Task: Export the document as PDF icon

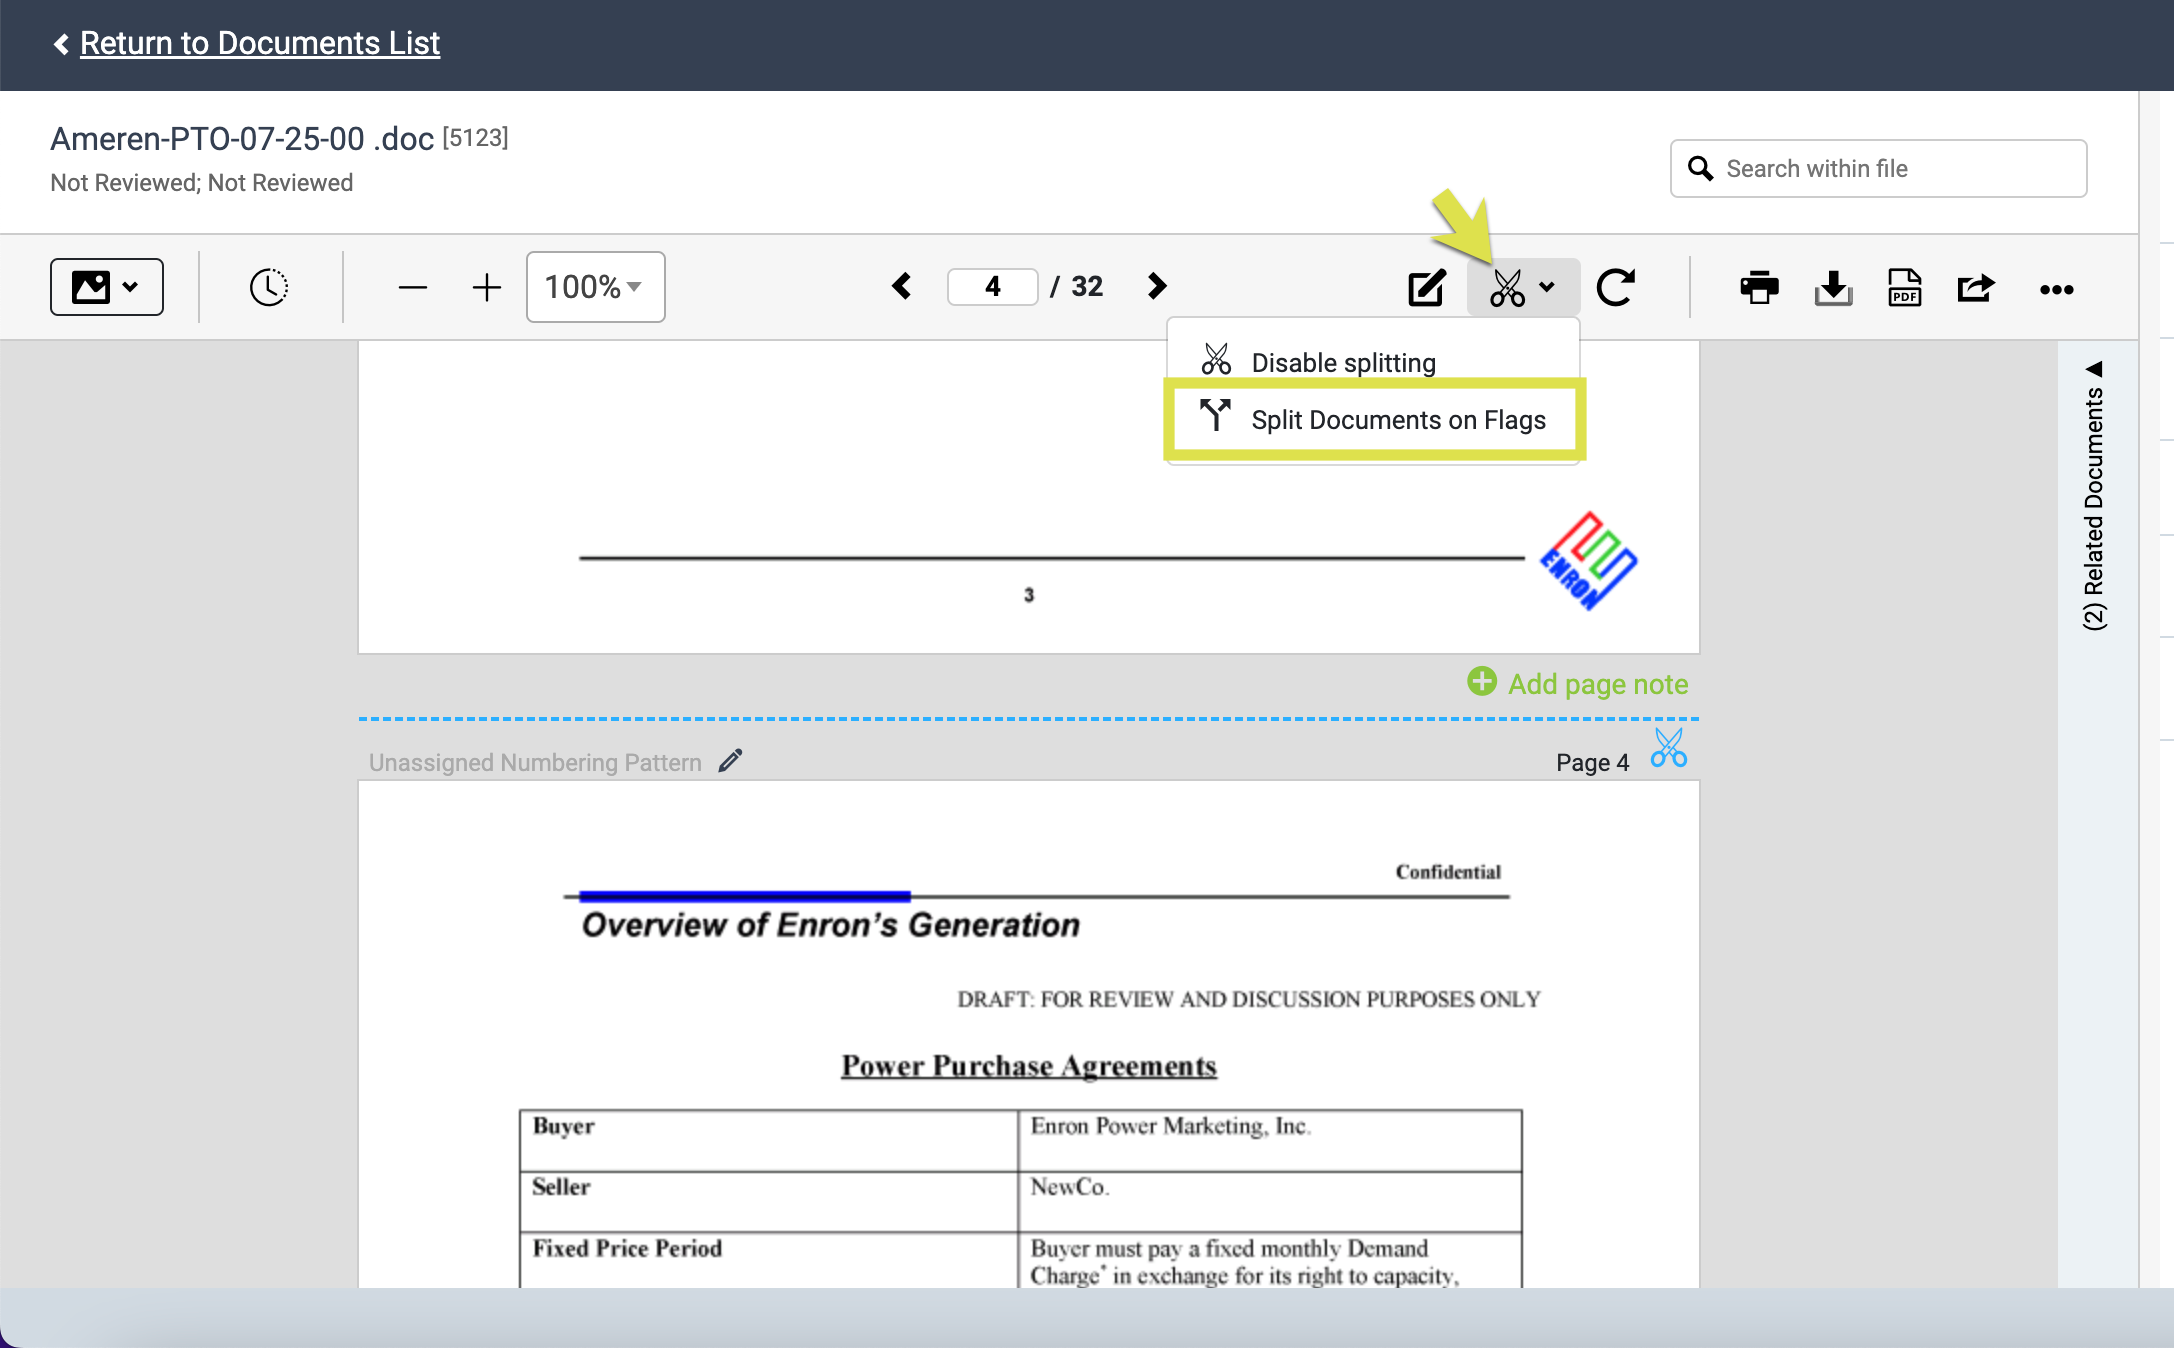Action: click(1905, 288)
